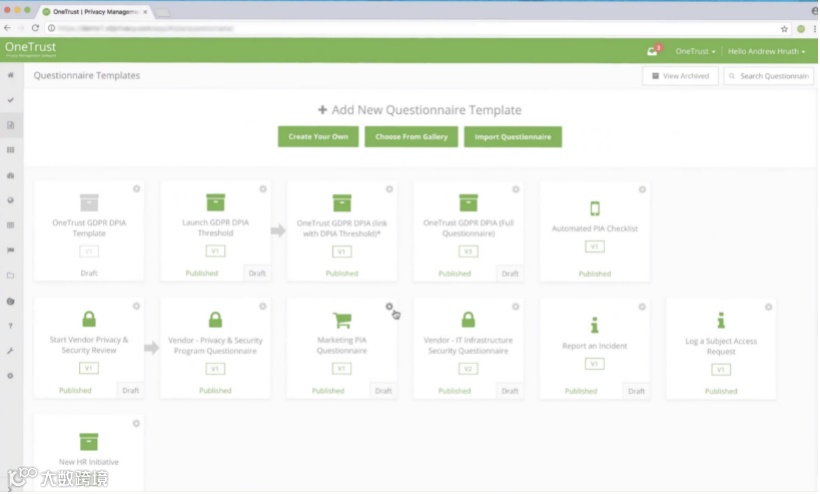Click 'Log a Subject Access Request' title
This screenshot has height=494, width=820.
coord(722,346)
